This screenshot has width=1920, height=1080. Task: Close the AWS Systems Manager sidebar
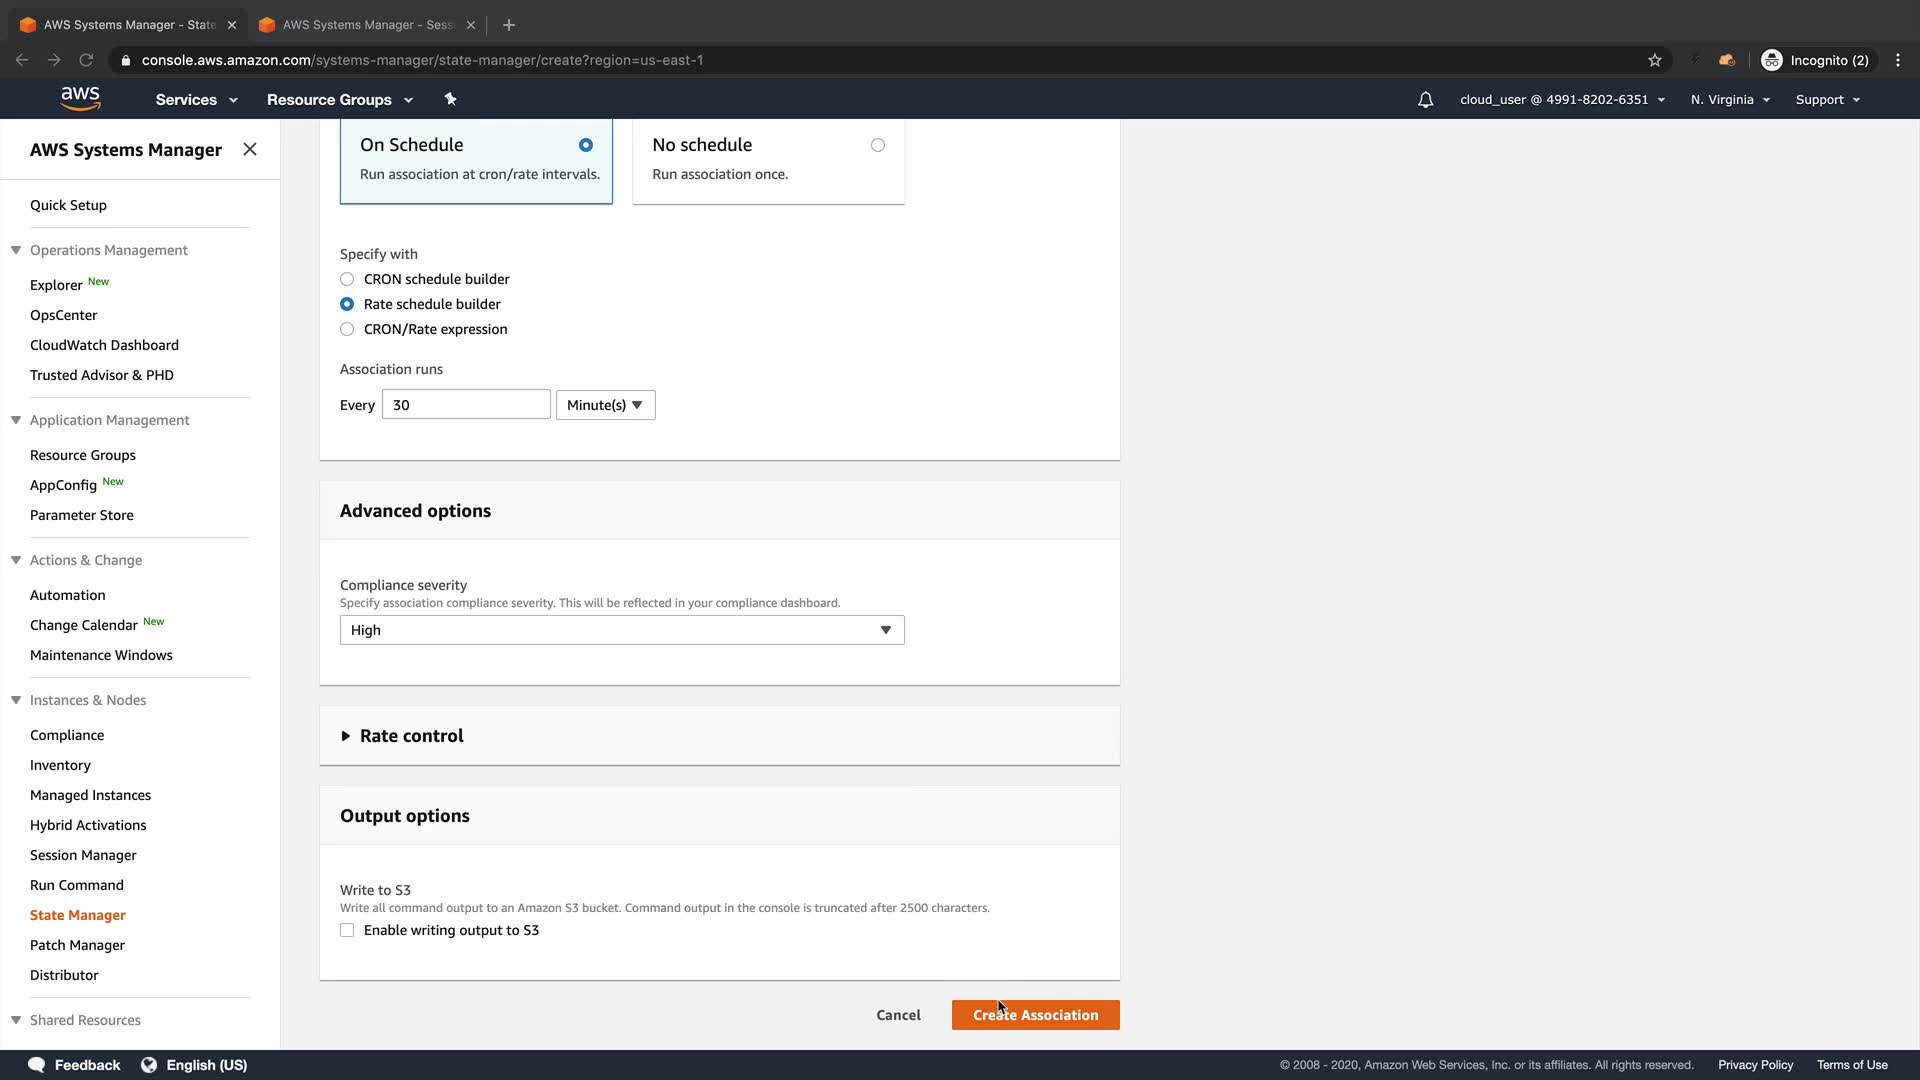coord(250,149)
